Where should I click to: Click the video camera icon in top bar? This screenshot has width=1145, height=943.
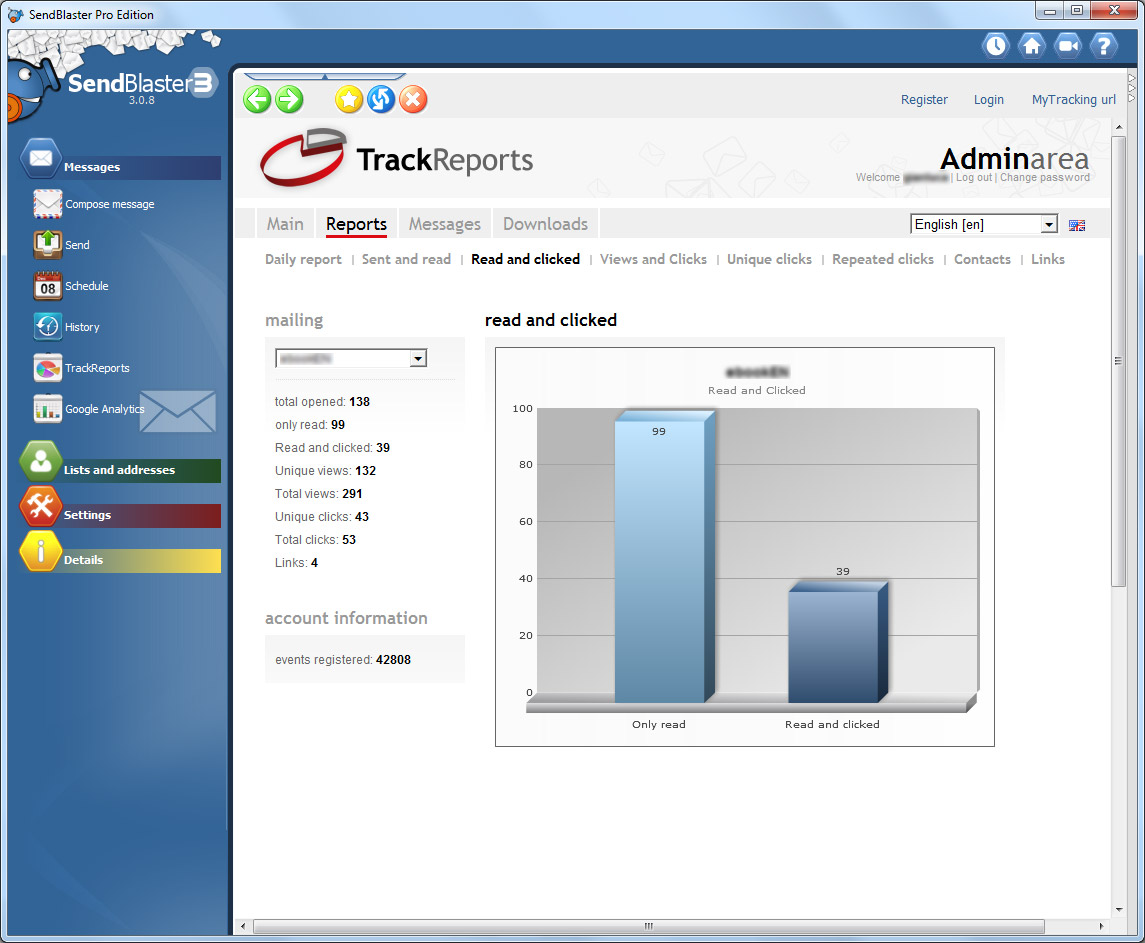point(1068,46)
